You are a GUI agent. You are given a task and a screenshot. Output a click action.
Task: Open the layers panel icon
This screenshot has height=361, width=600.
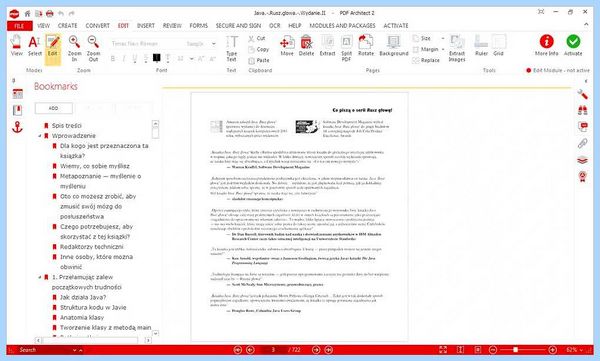click(582, 160)
